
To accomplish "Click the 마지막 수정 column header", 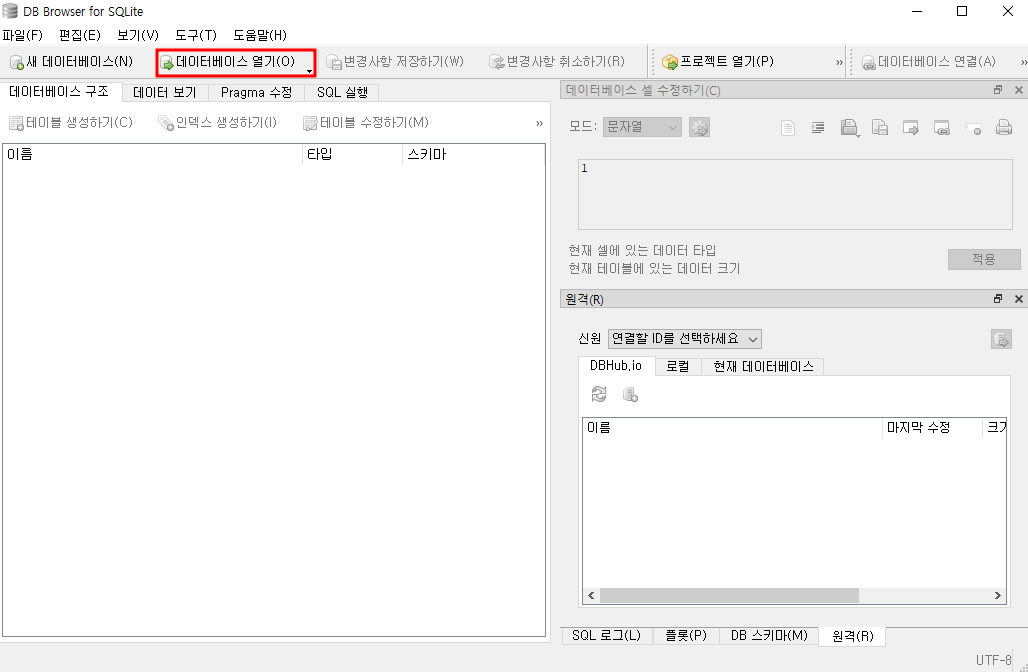I will tap(932, 428).
